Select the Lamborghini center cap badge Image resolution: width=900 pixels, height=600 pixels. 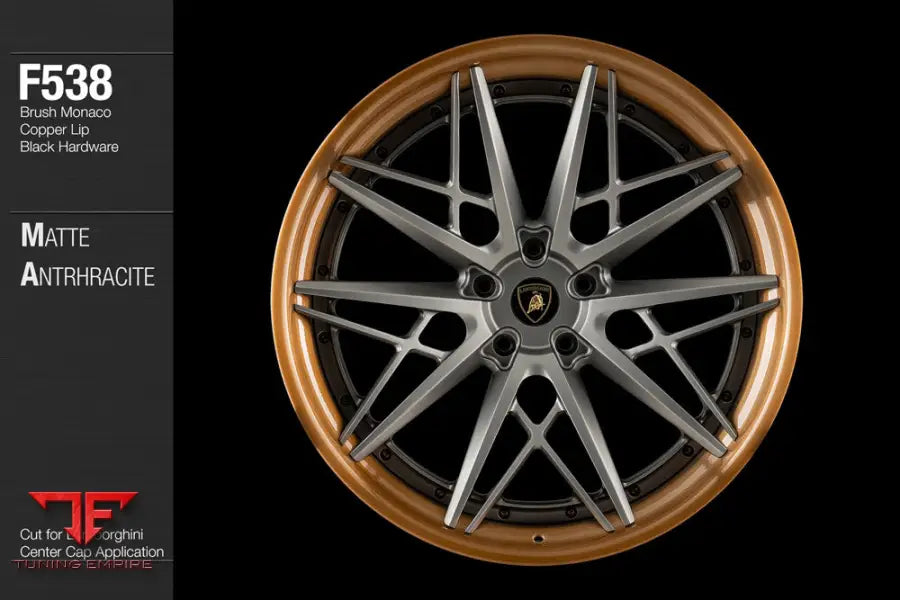(x=536, y=303)
